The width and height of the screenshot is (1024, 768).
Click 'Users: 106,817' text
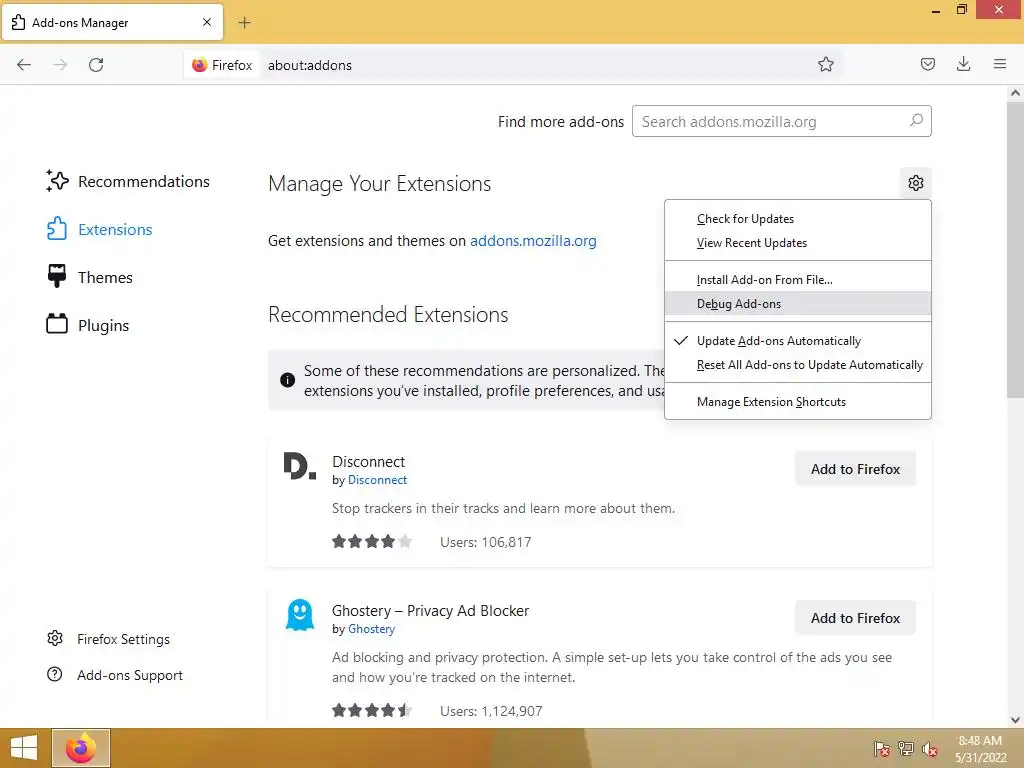coord(485,542)
